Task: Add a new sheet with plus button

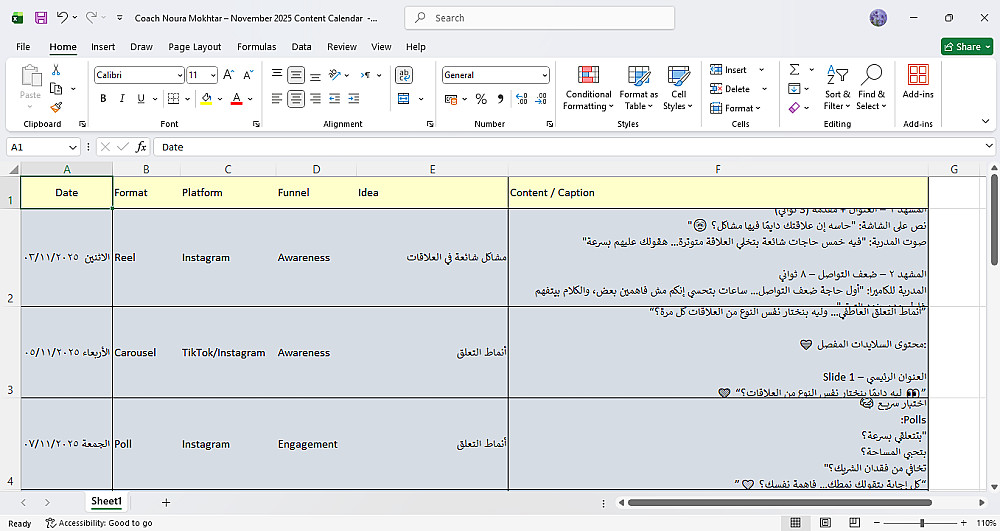Action: point(166,502)
